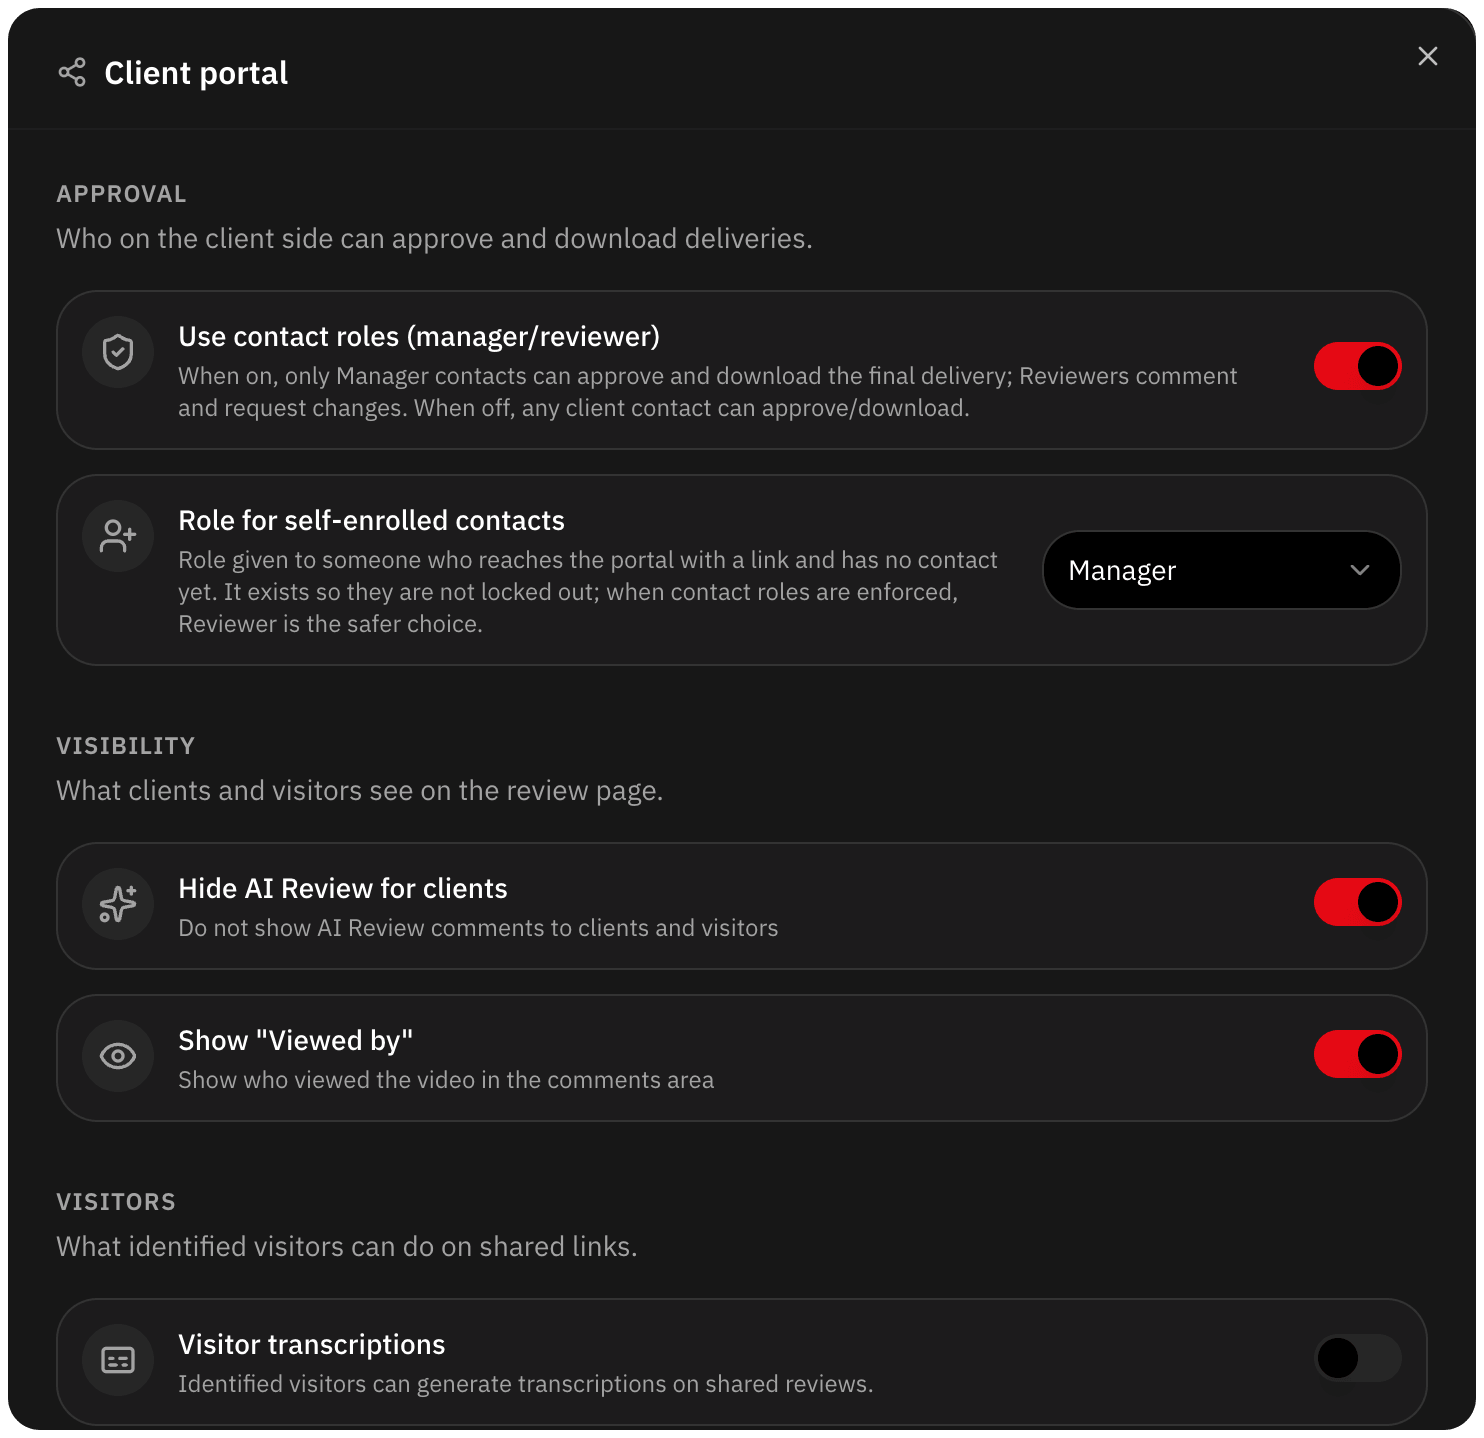Click the APPROVAL section heading
This screenshot has width=1484, height=1438.
[x=122, y=194]
